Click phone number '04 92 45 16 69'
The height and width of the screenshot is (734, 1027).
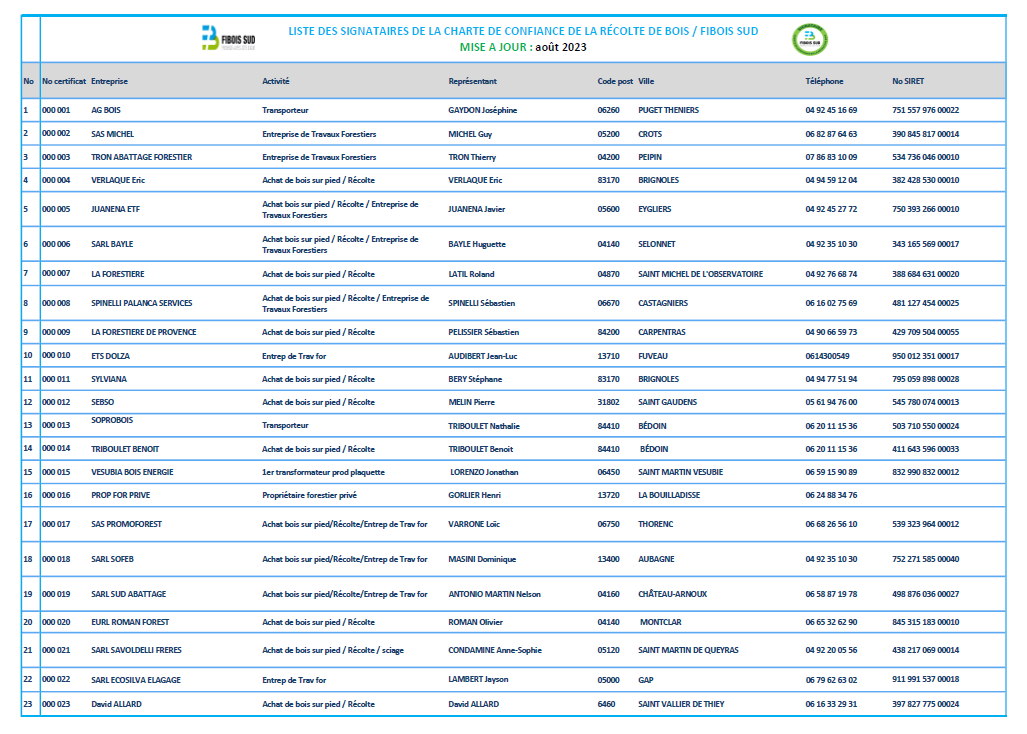(831, 110)
